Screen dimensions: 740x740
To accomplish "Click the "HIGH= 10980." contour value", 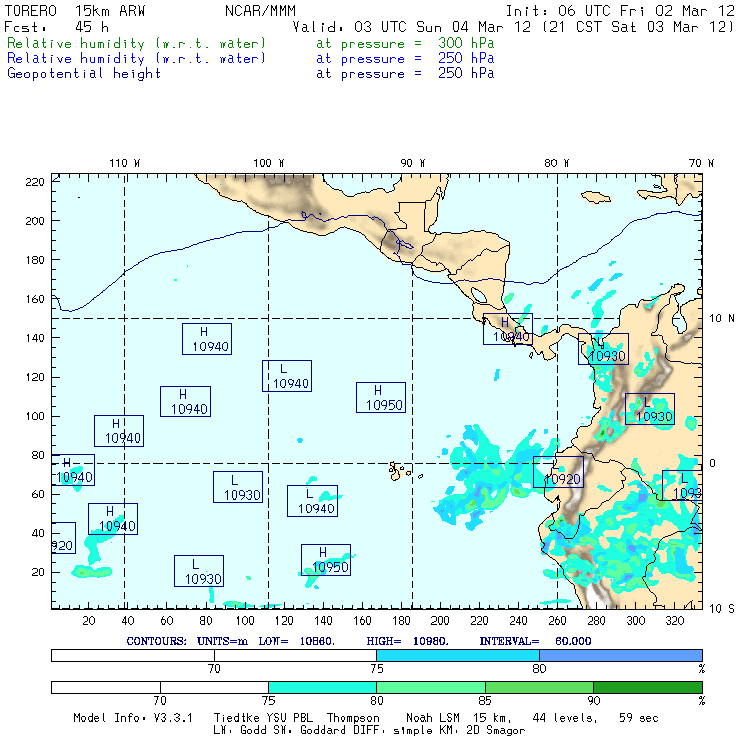I will (408, 641).
